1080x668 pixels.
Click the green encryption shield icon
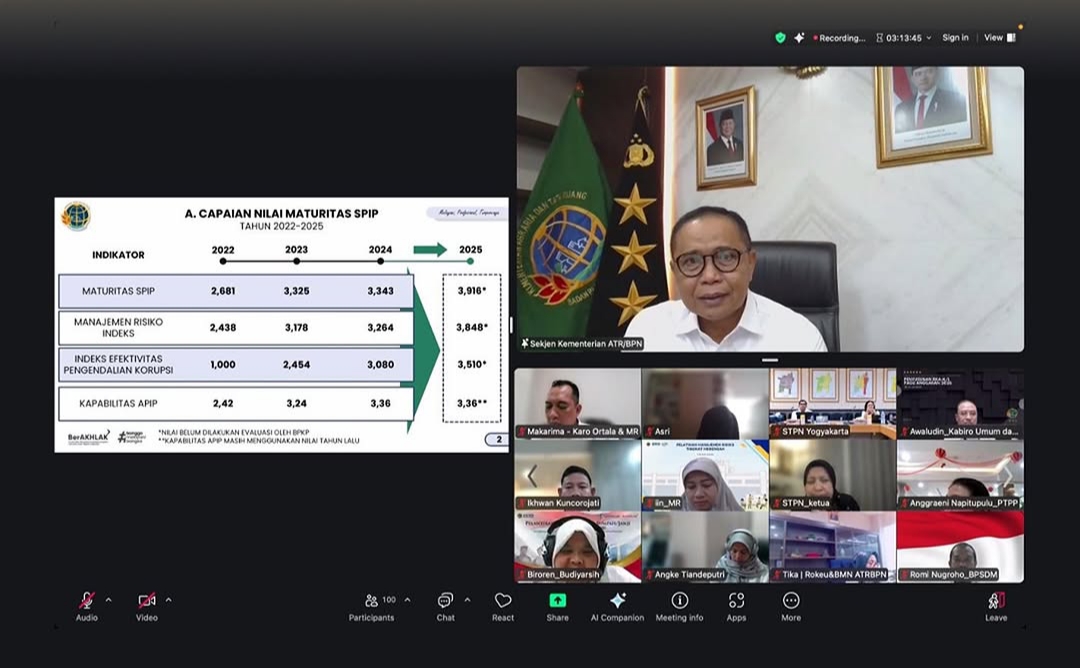pos(780,38)
